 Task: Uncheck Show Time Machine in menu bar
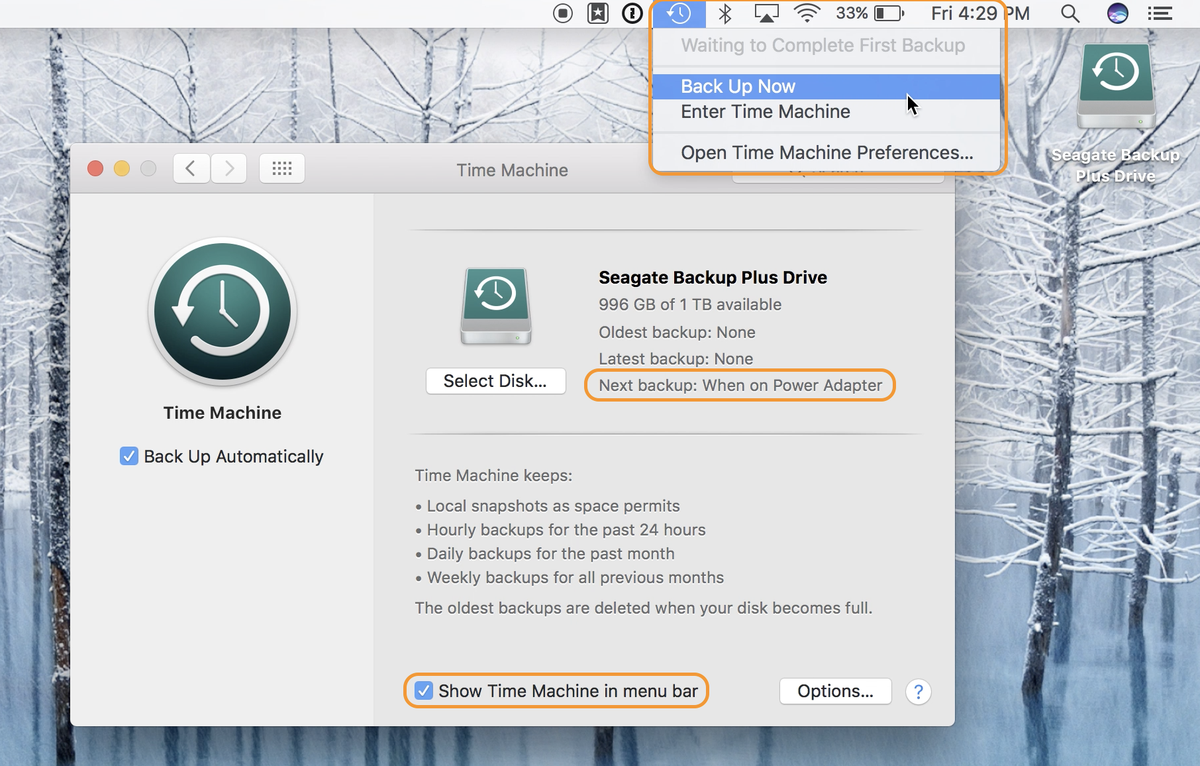(424, 691)
